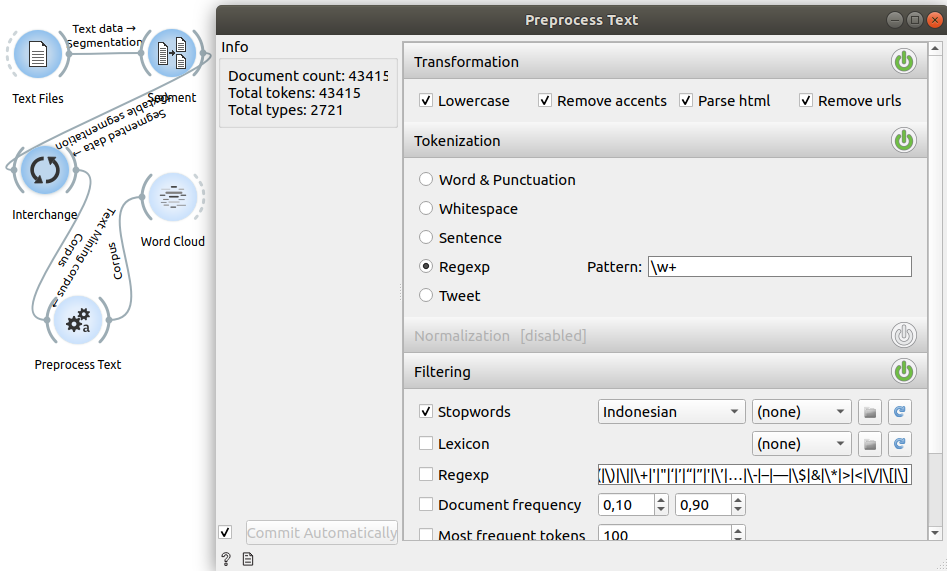Screen dimensions: 947x571
Task: Open the Indonesian stopwords language dropdown
Action: [x=672, y=412]
